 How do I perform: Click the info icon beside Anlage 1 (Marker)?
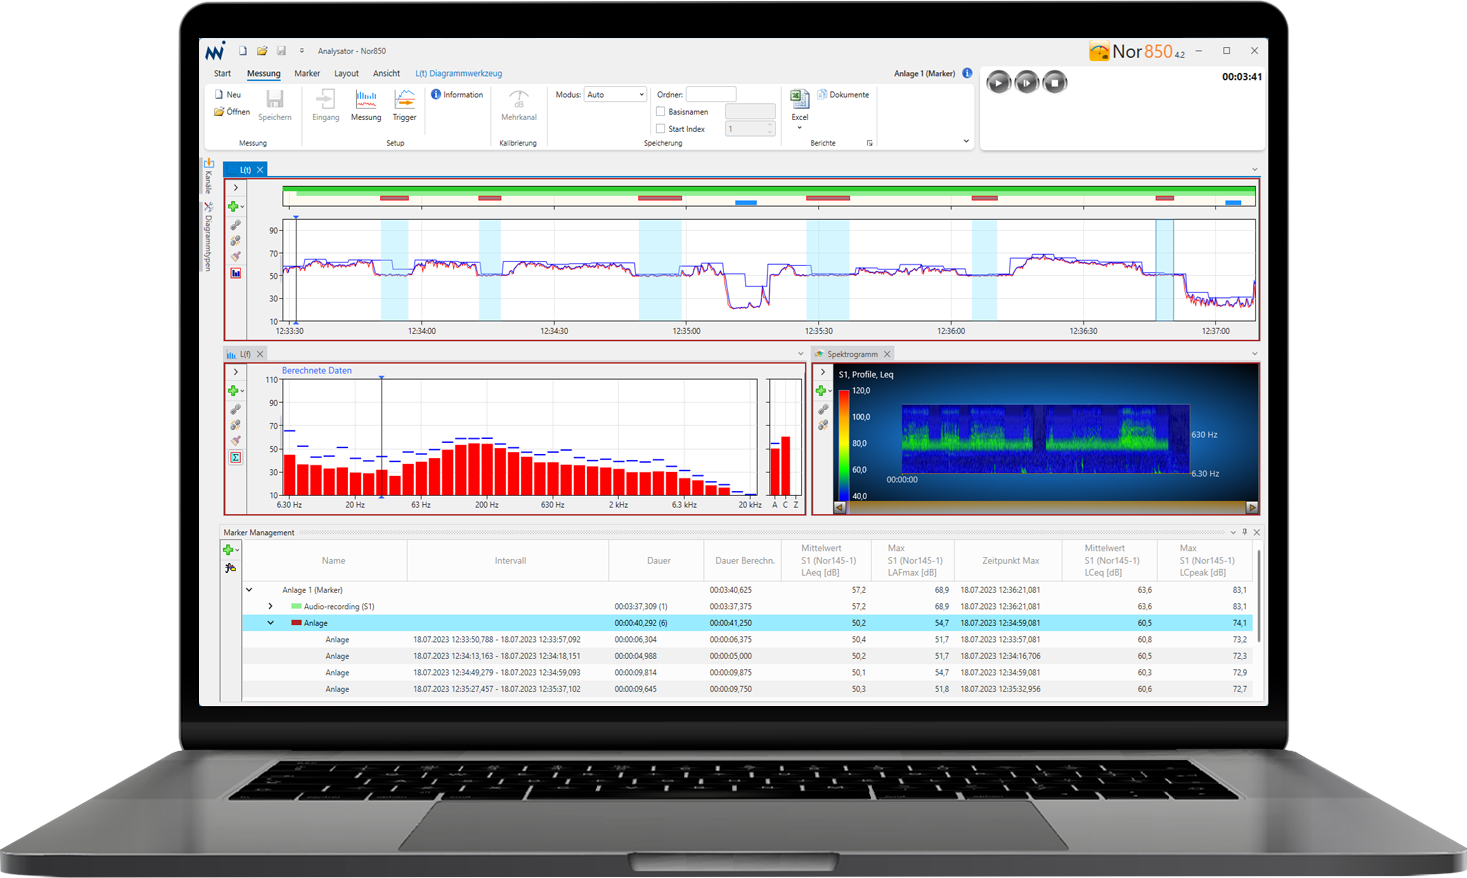pyautogui.click(x=967, y=73)
